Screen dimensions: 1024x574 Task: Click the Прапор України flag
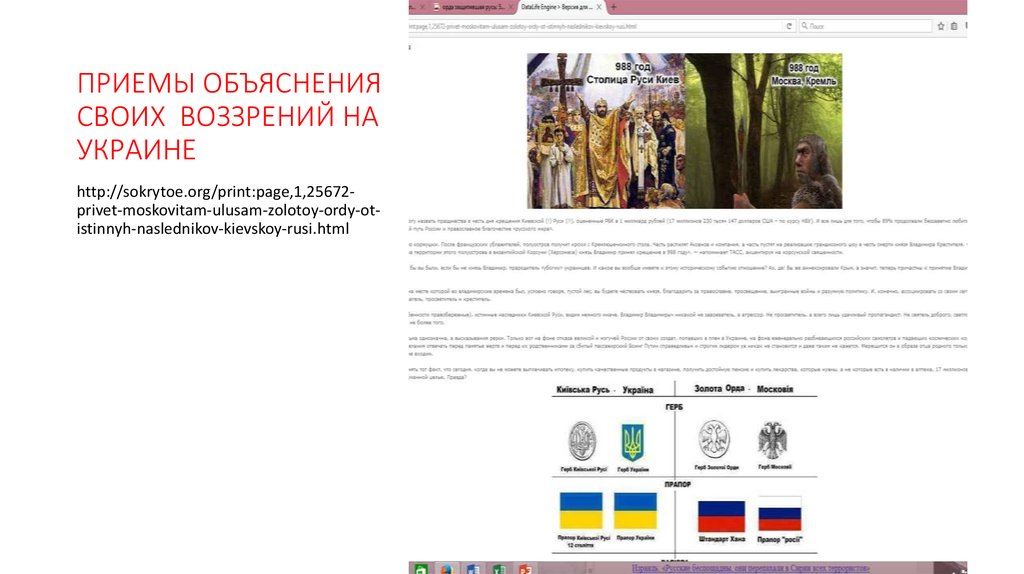tap(635, 511)
